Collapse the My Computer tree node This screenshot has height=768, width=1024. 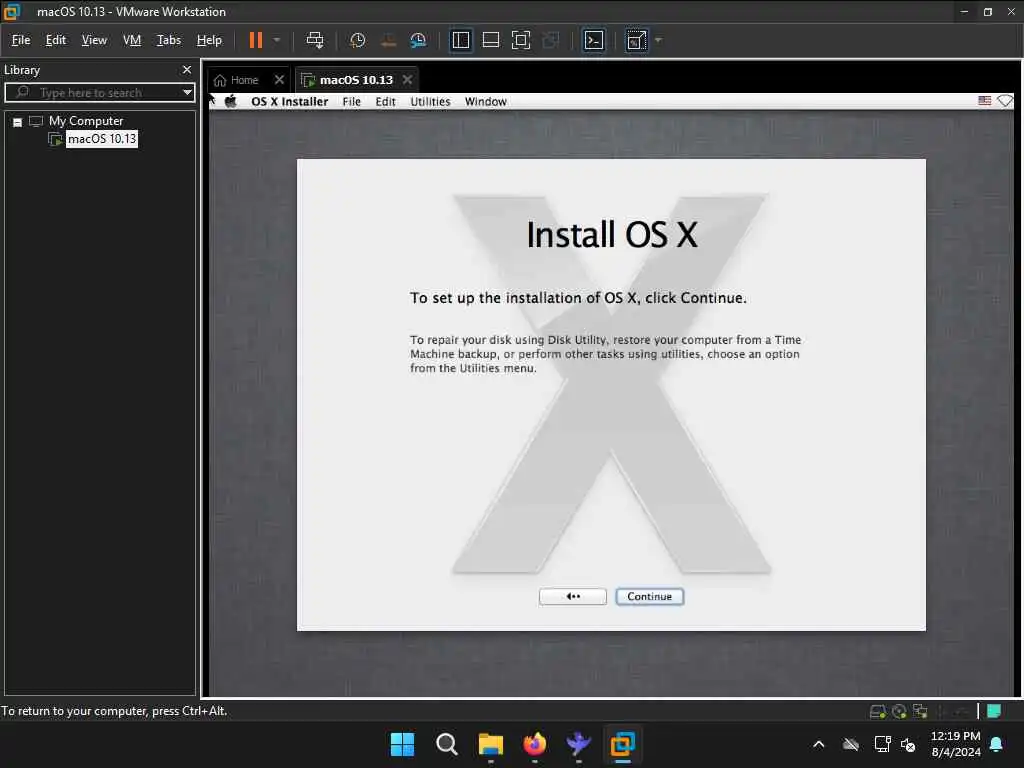(x=18, y=122)
